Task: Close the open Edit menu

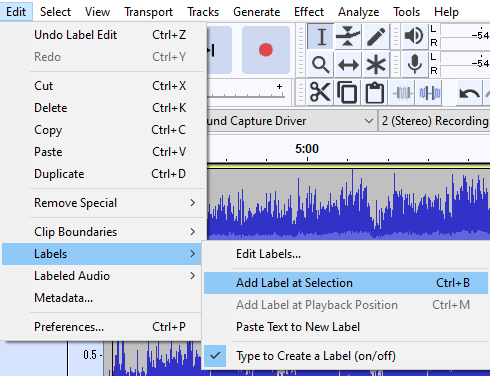Action: point(16,12)
